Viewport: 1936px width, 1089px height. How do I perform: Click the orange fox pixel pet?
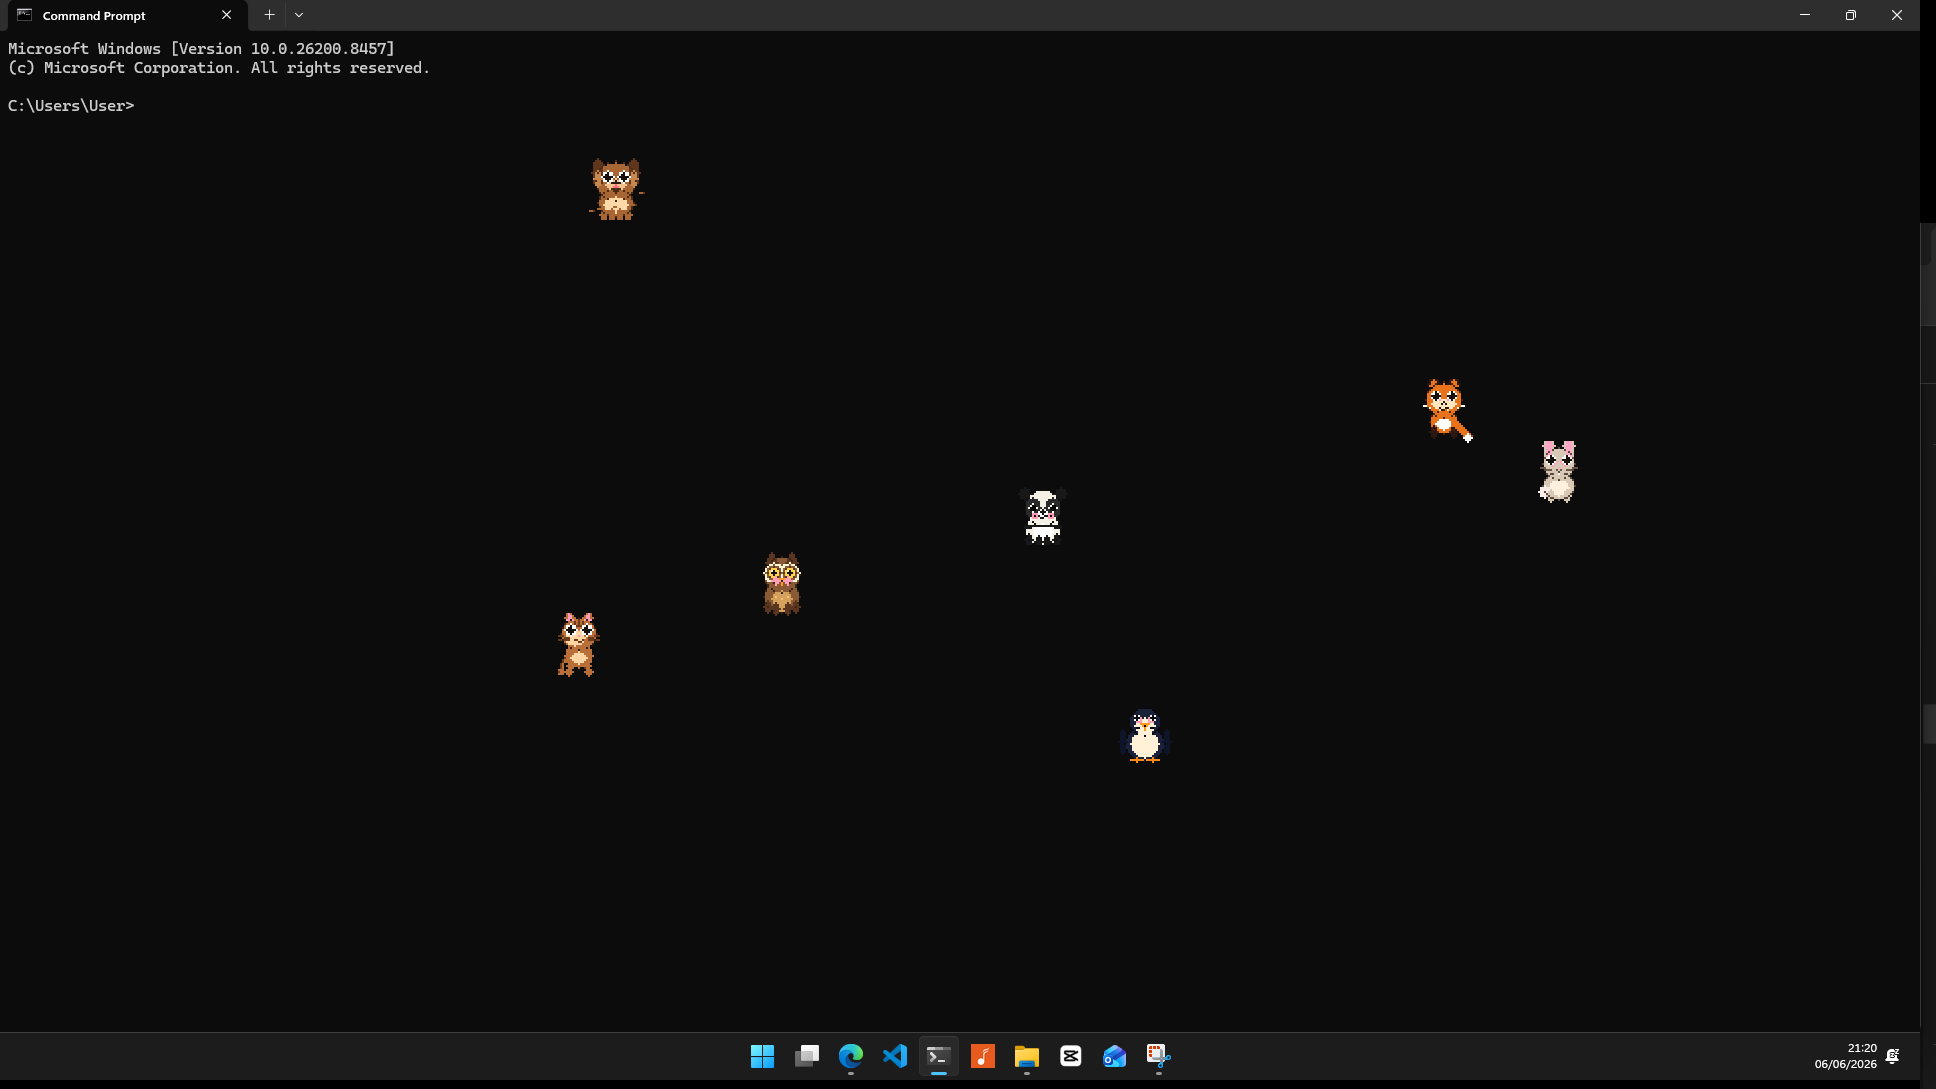click(1447, 410)
